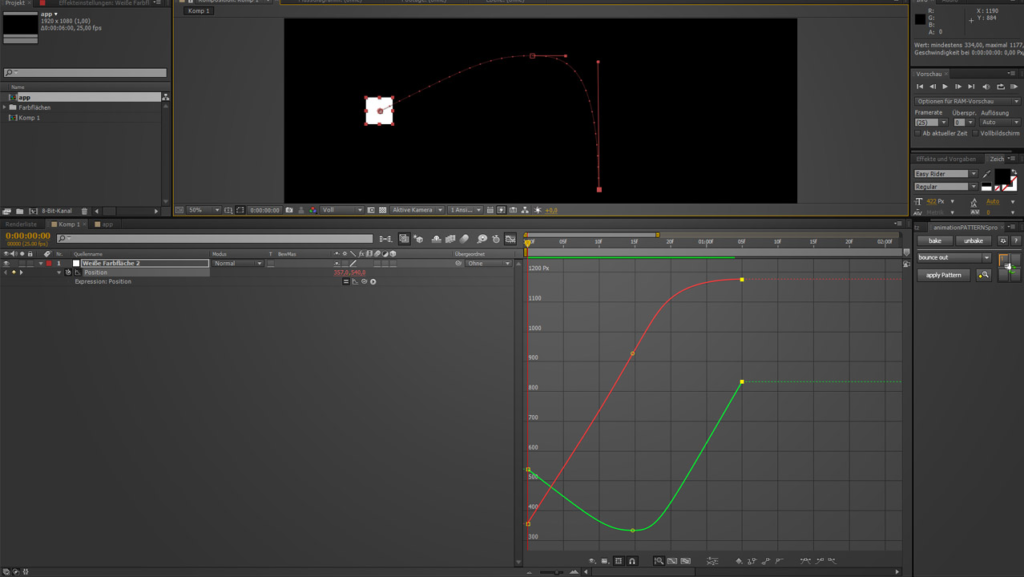Click the eyedropper in the character panel
The width and height of the screenshot is (1024, 577).
[987, 174]
